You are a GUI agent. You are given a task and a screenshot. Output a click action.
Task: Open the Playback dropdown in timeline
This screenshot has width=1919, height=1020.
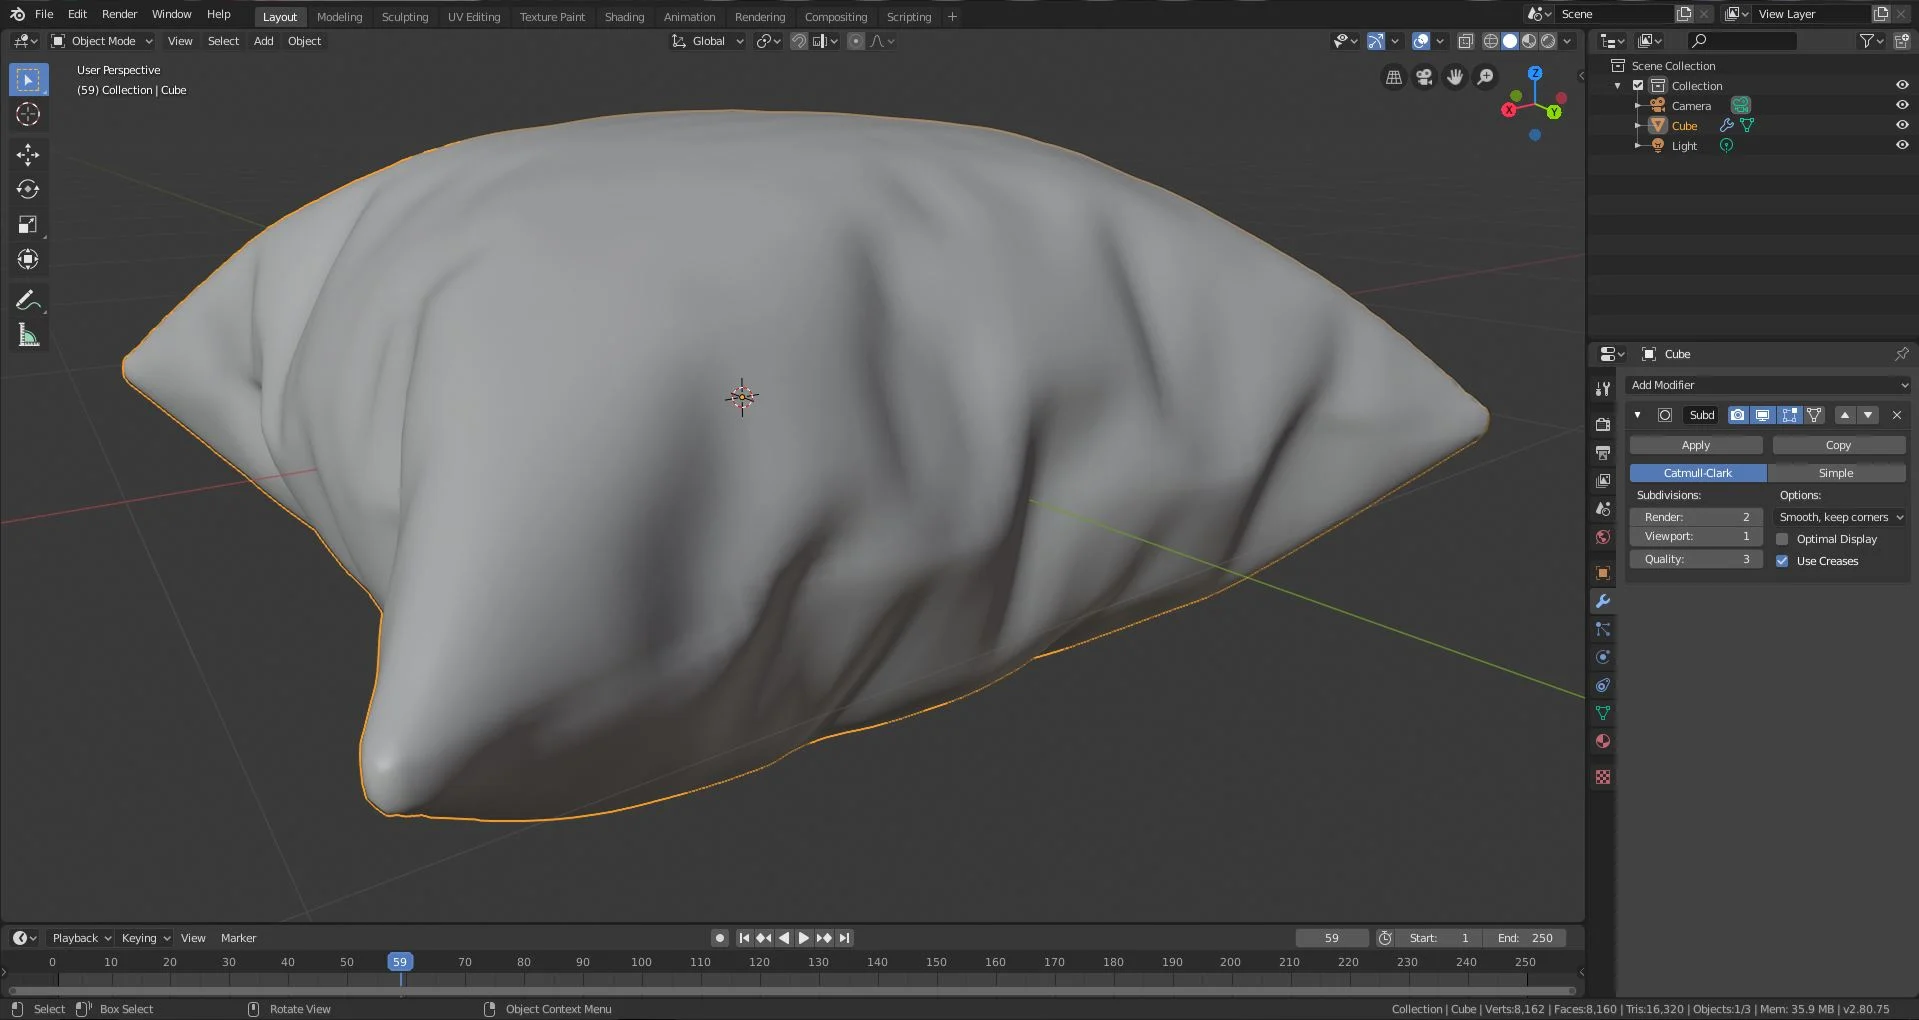click(81, 938)
